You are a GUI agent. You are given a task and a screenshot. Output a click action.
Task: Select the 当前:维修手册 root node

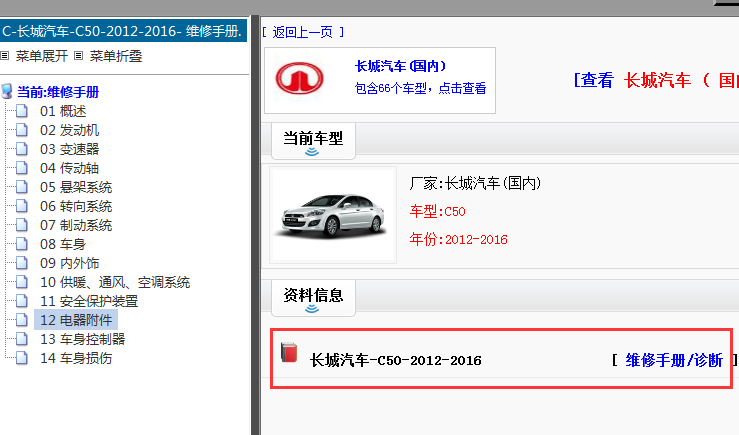point(58,92)
